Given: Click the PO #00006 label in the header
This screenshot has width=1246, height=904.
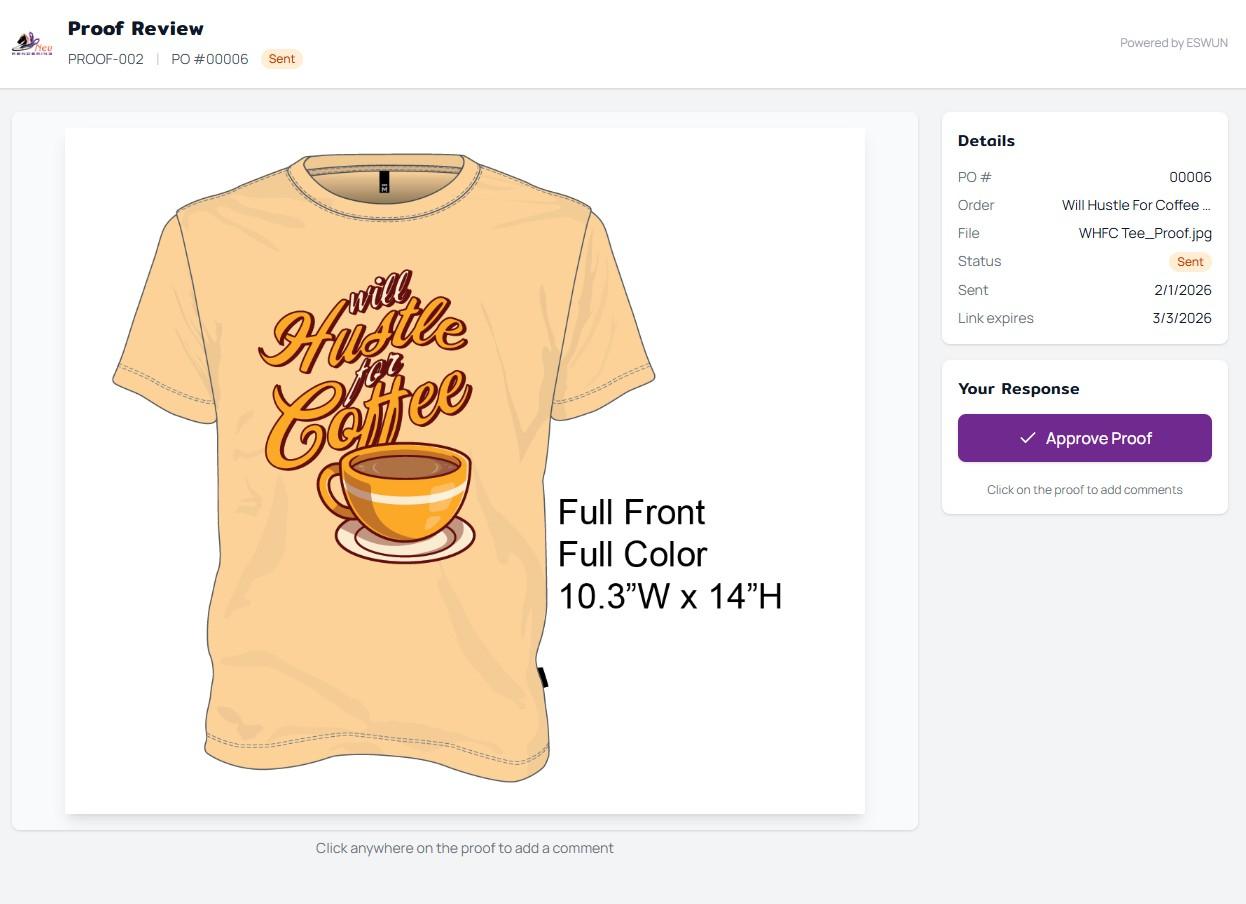Looking at the screenshot, I should [x=210, y=59].
